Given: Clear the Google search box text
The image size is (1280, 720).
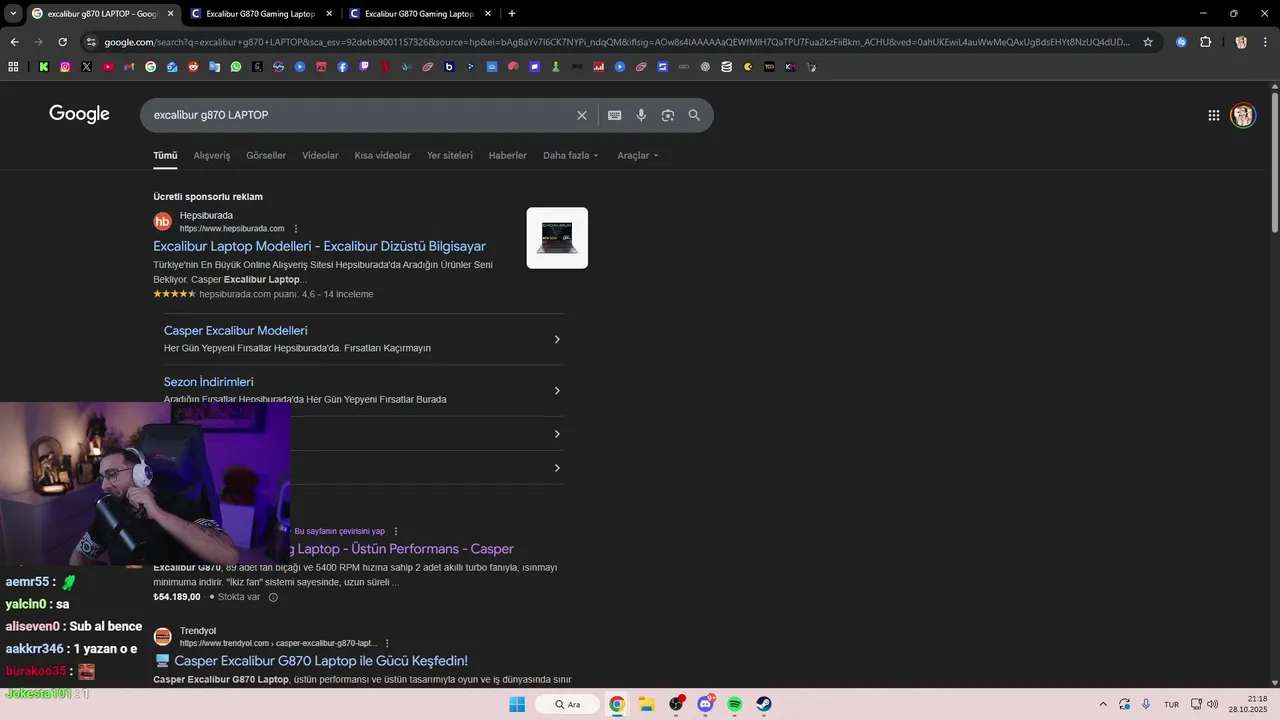Looking at the screenshot, I should click(582, 115).
